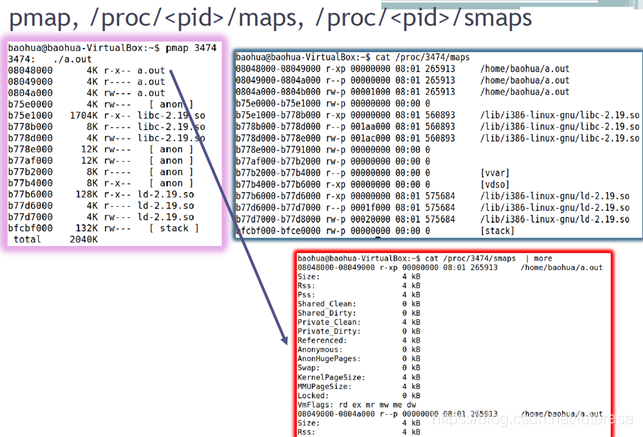This screenshot has height=437, width=643.
Task: Click maps row b778d000-b778e000 rw-p libc
Action: tap(438, 138)
